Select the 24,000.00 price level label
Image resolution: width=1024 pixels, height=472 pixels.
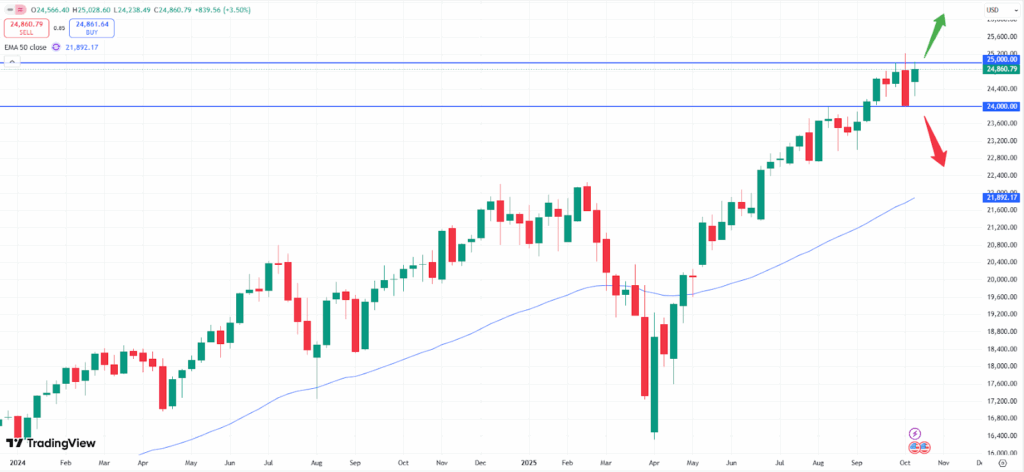[994, 106]
